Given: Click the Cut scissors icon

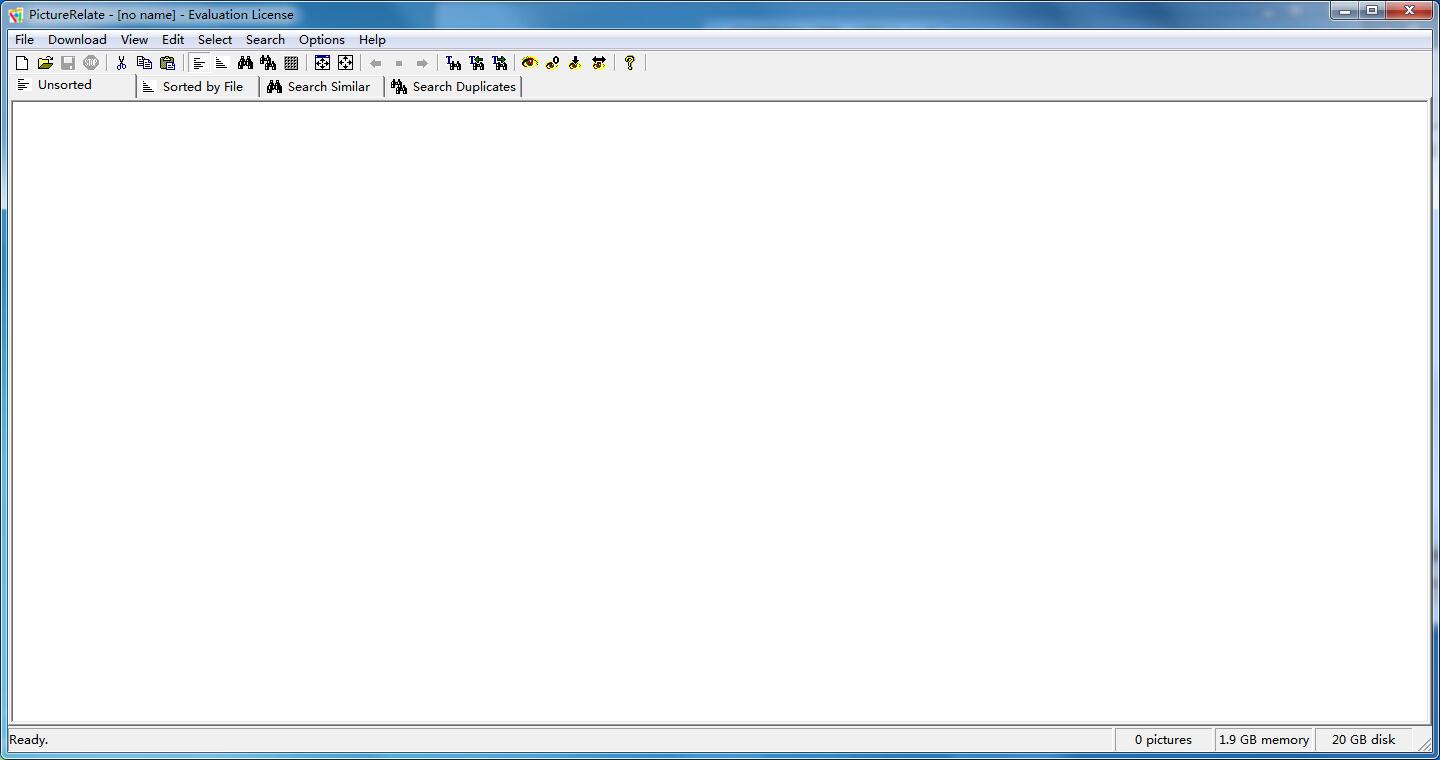Looking at the screenshot, I should [121, 63].
